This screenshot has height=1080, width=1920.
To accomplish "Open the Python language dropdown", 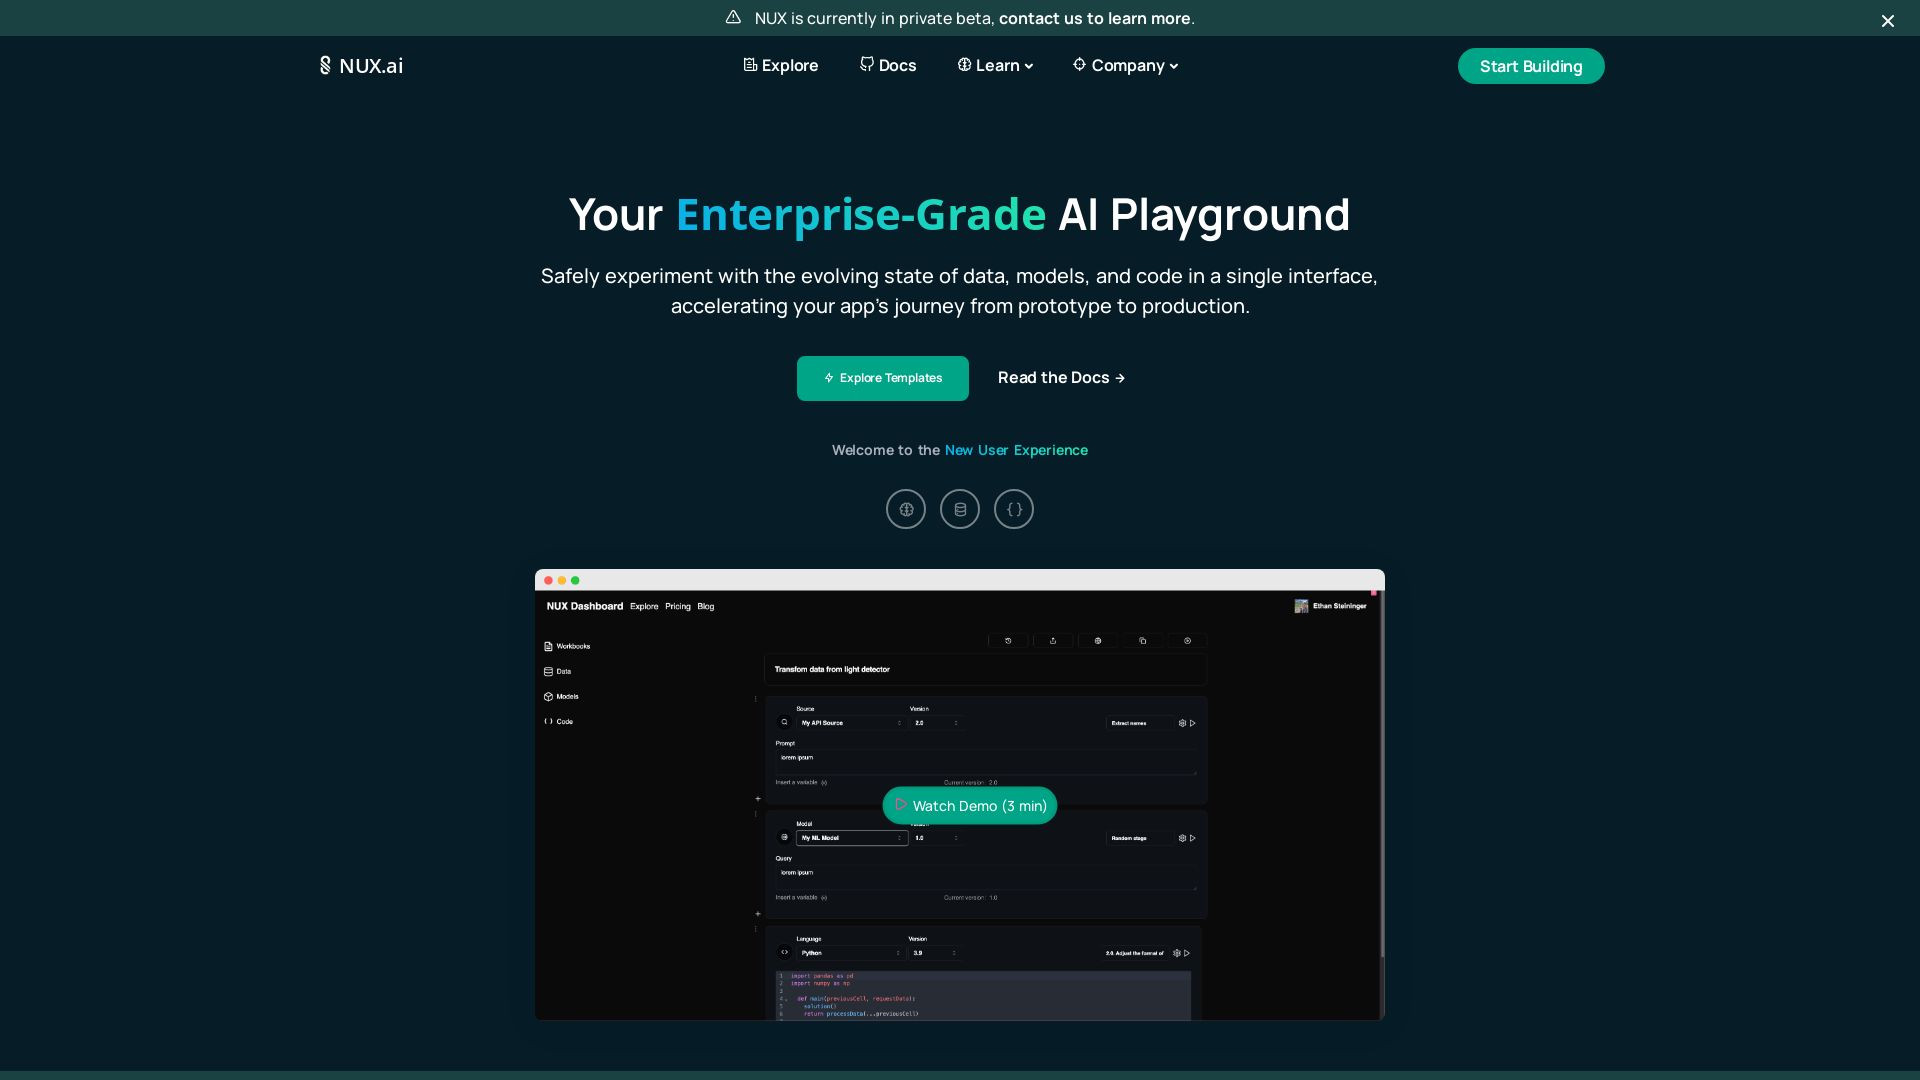I will (x=852, y=953).
